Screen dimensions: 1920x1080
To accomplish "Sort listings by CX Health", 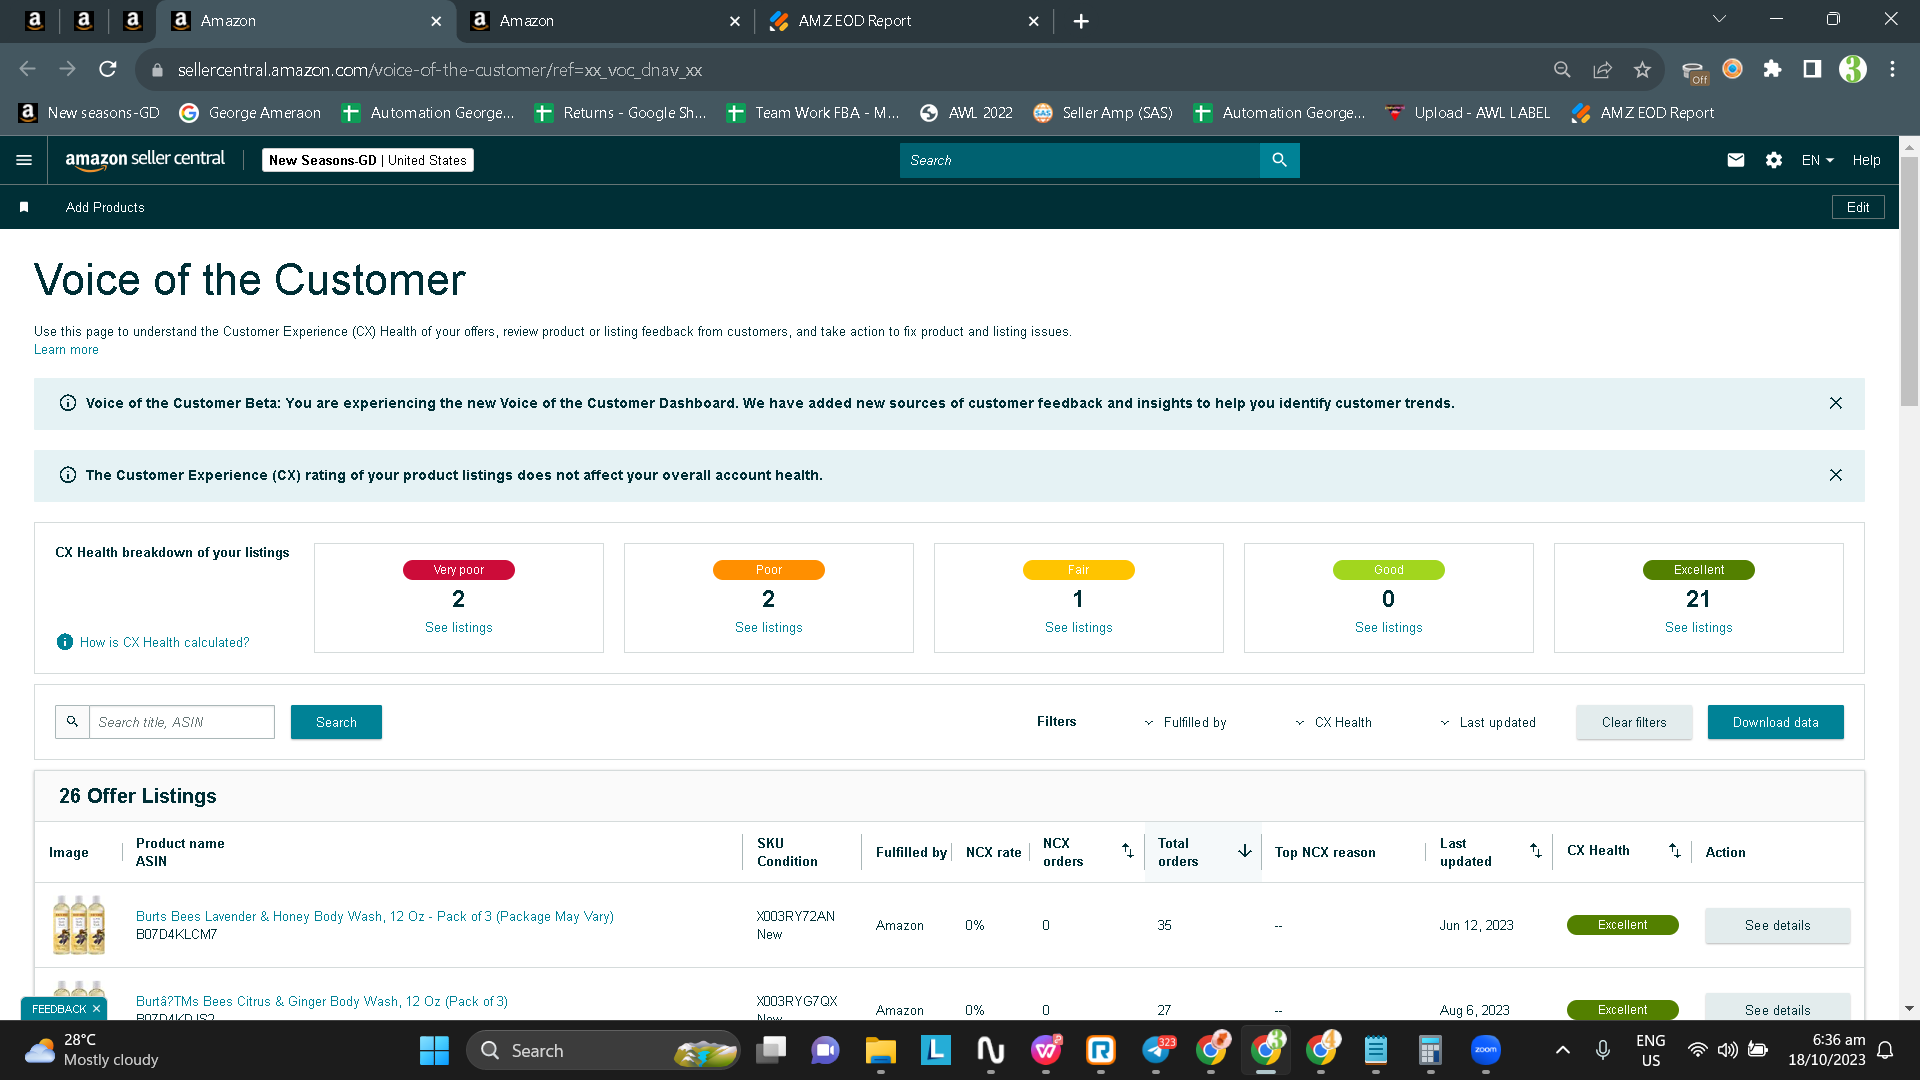I will (1675, 851).
